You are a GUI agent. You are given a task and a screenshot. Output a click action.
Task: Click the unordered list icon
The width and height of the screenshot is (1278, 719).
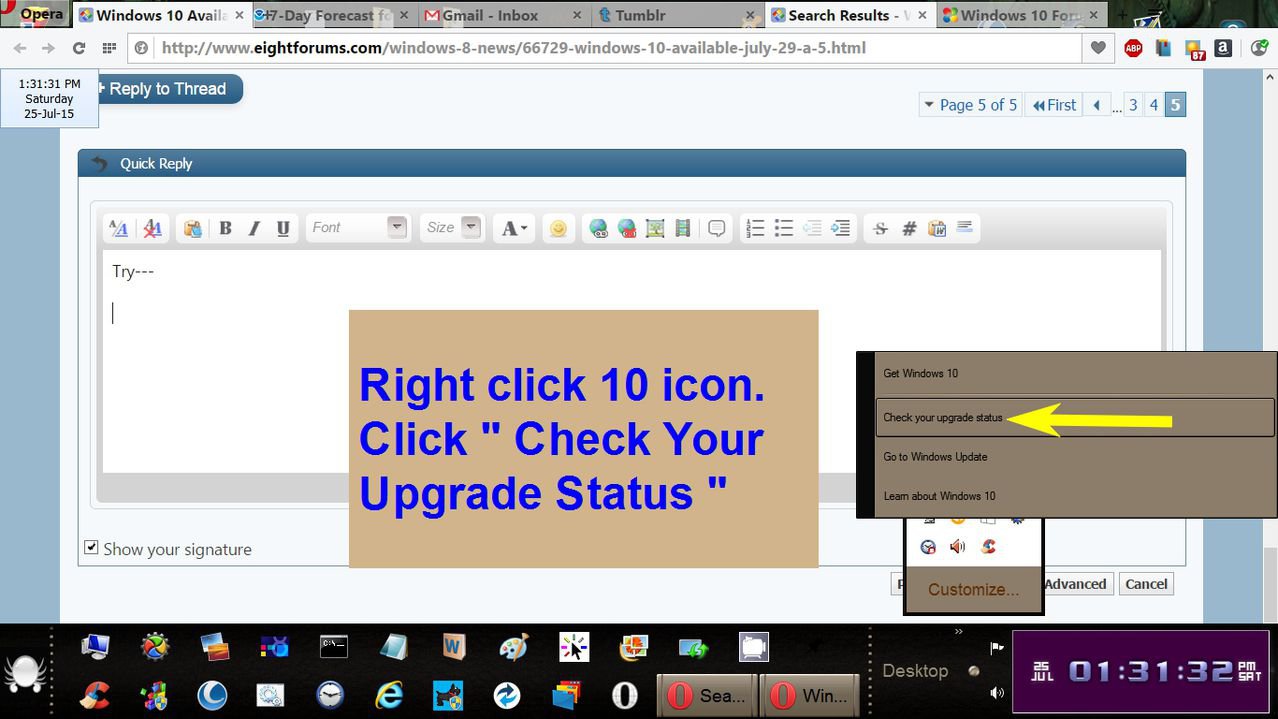click(784, 228)
